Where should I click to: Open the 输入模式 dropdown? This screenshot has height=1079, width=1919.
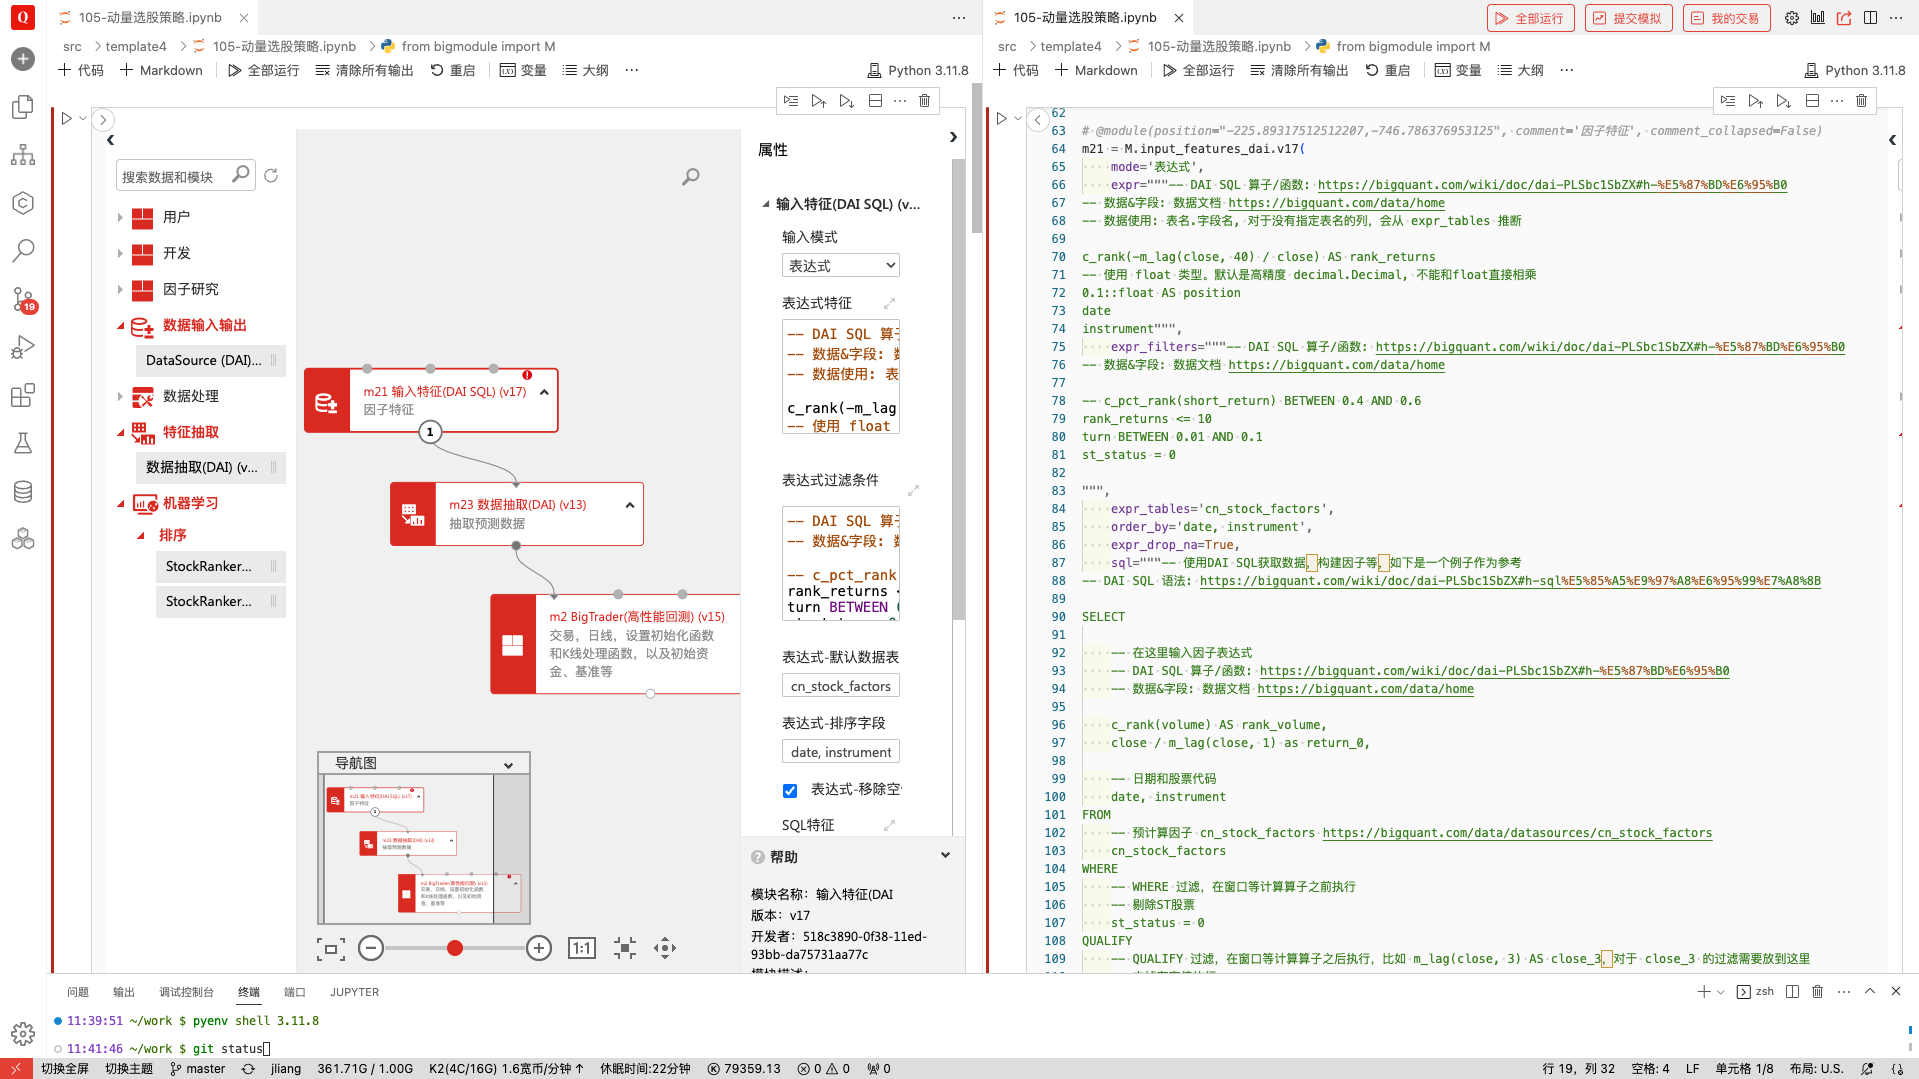(840, 265)
